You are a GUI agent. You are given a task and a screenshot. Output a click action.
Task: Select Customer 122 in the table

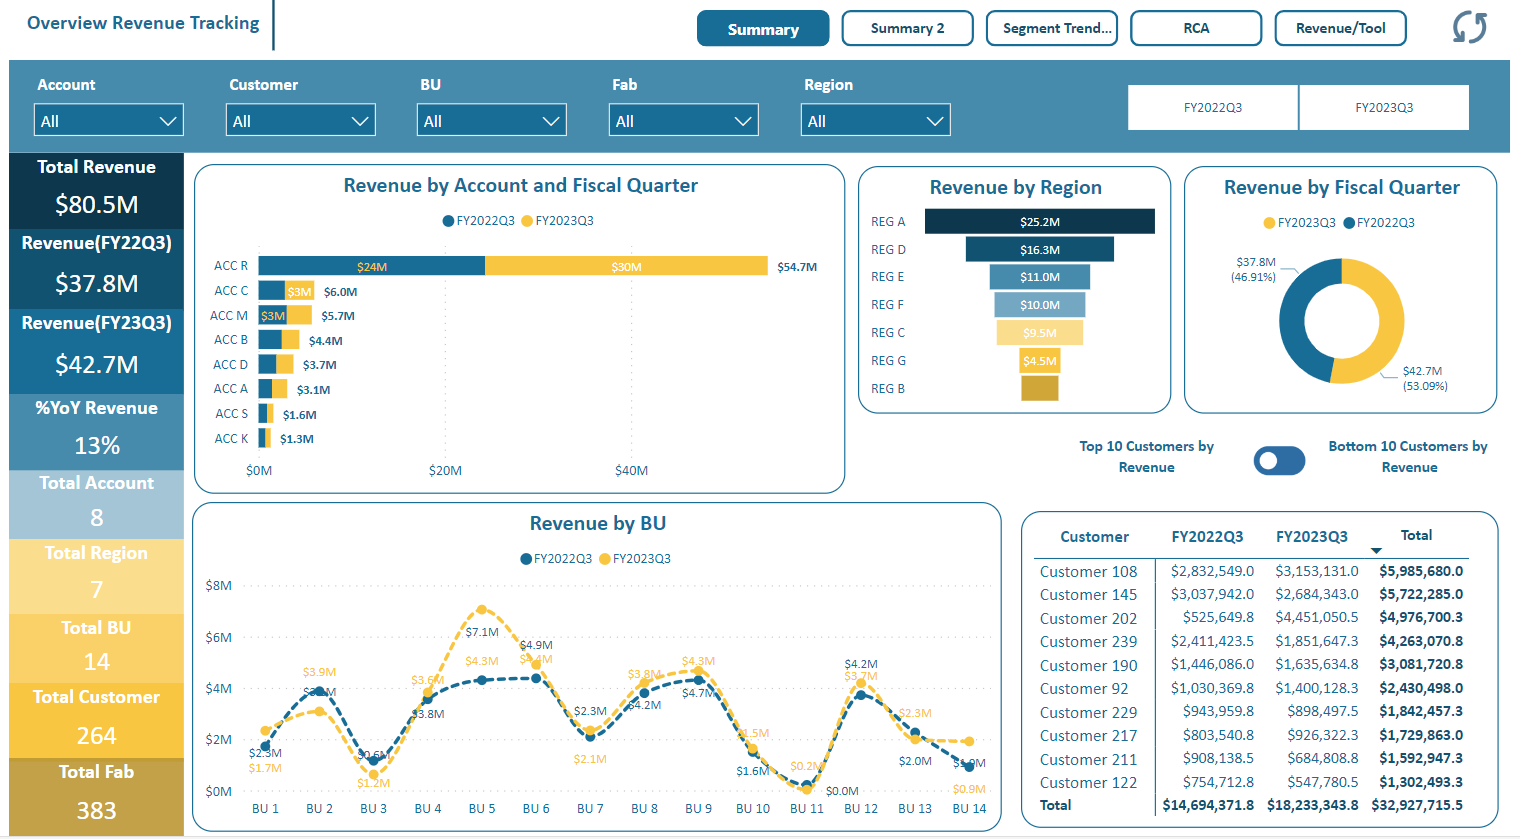click(x=1088, y=782)
